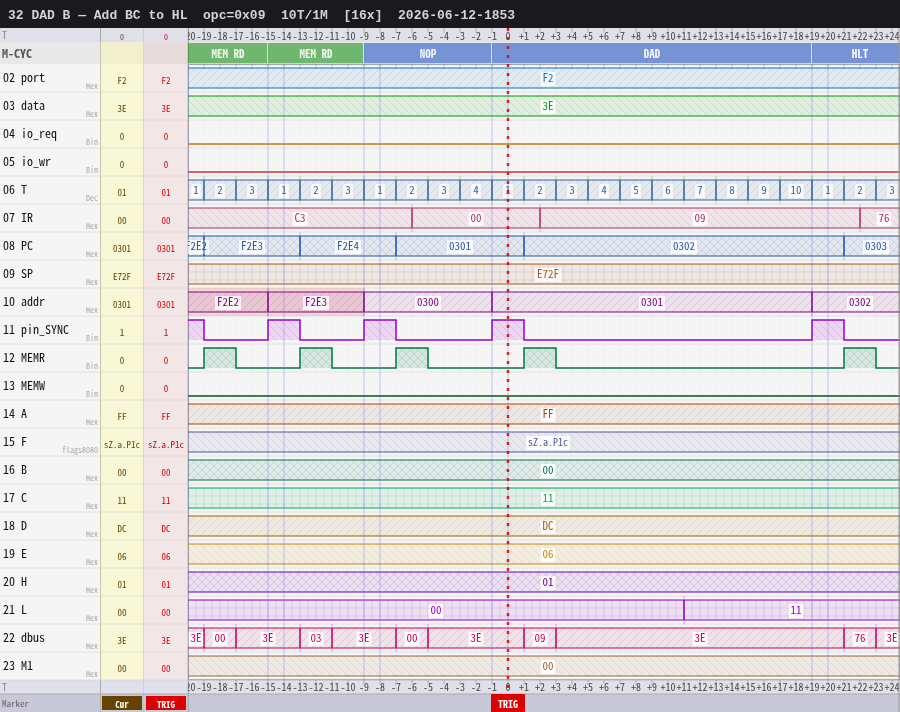Click Cur column value for PC 0301
This screenshot has height=712, width=900.
(x=122, y=249)
